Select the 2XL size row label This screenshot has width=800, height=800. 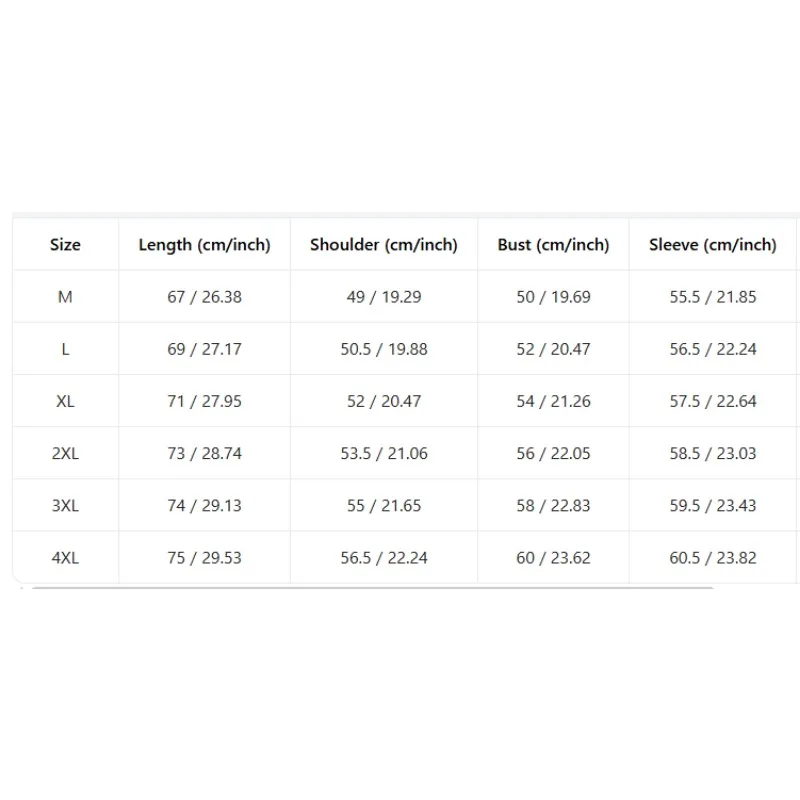[65, 454]
